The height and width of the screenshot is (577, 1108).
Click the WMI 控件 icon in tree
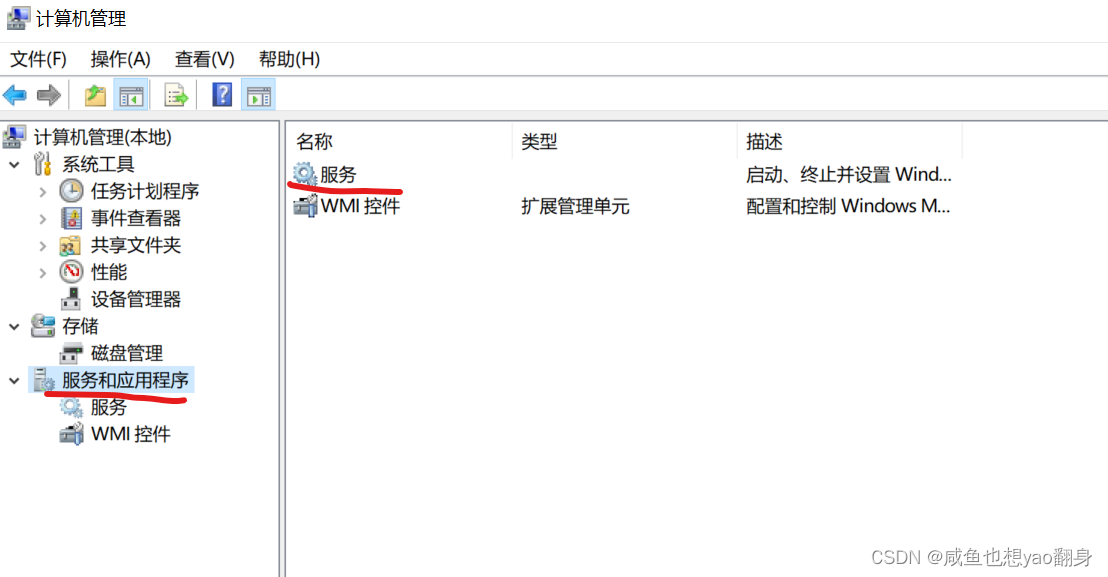(71, 434)
